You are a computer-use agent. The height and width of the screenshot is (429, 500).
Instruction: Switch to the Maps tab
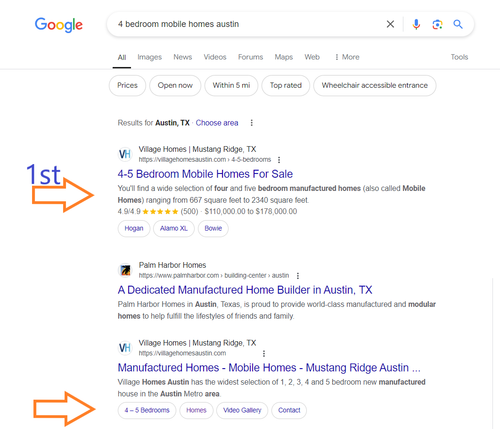point(284,57)
